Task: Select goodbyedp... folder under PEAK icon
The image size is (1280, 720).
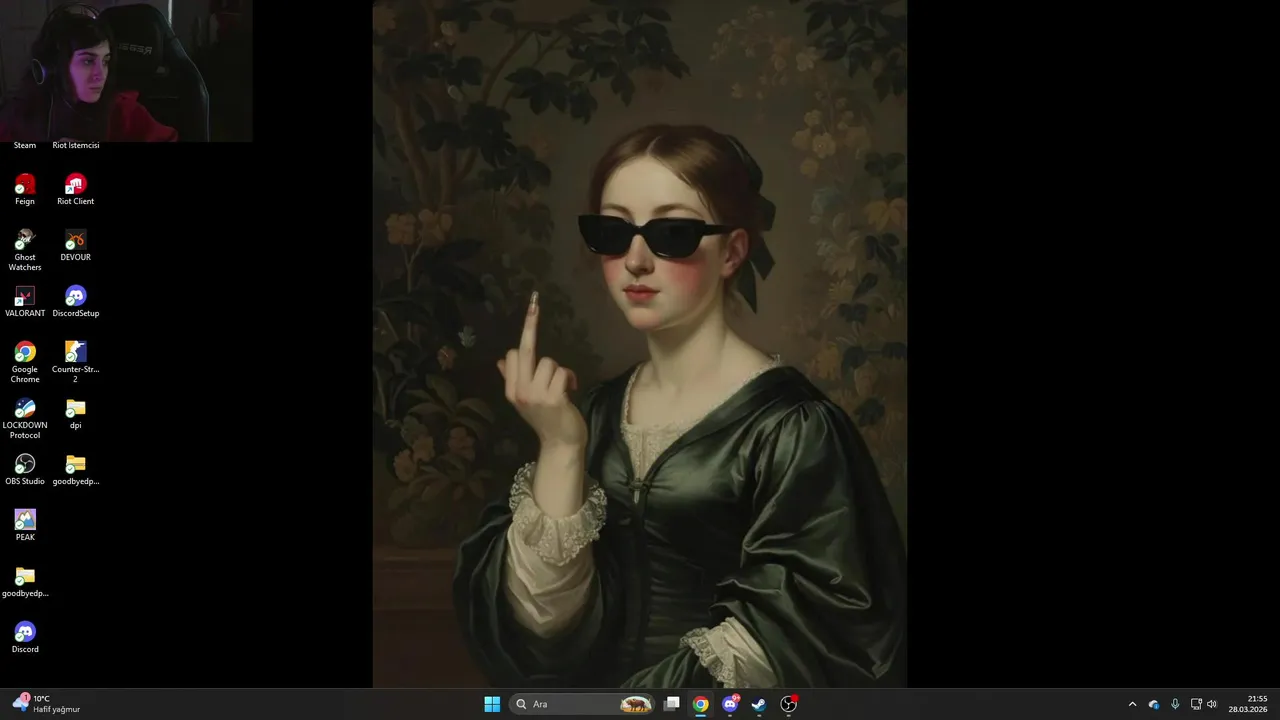Action: point(25,582)
